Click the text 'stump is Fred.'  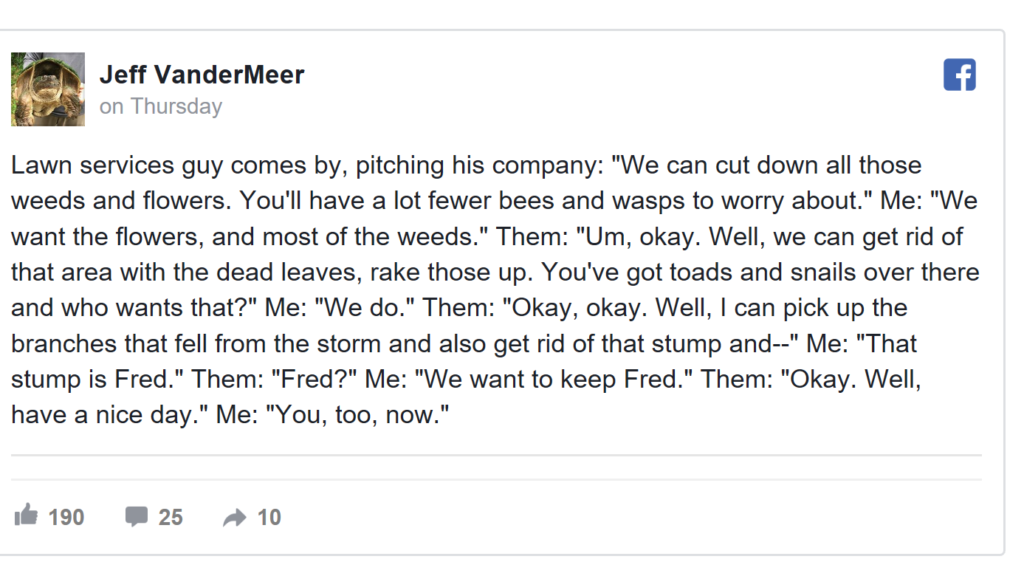coord(97,379)
